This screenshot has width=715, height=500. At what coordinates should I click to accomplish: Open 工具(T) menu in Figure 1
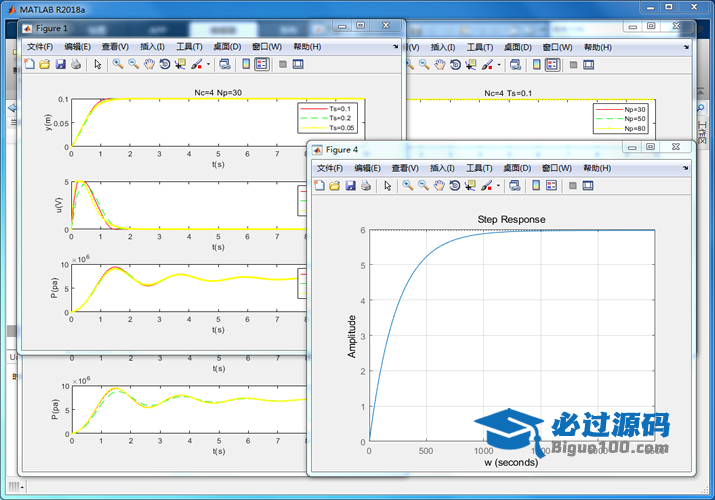[189, 47]
